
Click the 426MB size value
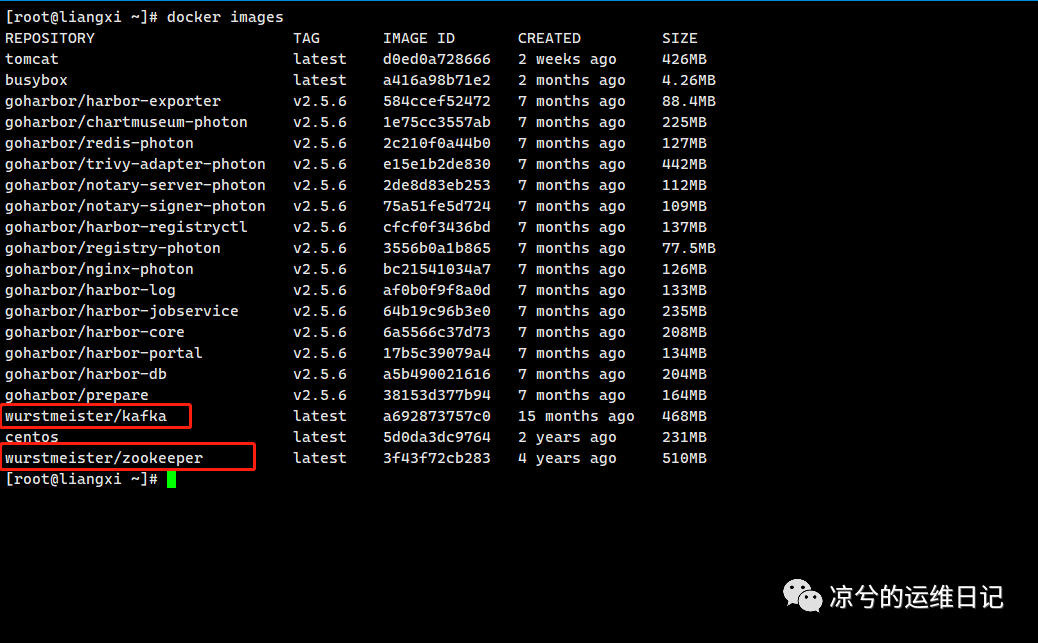684,60
